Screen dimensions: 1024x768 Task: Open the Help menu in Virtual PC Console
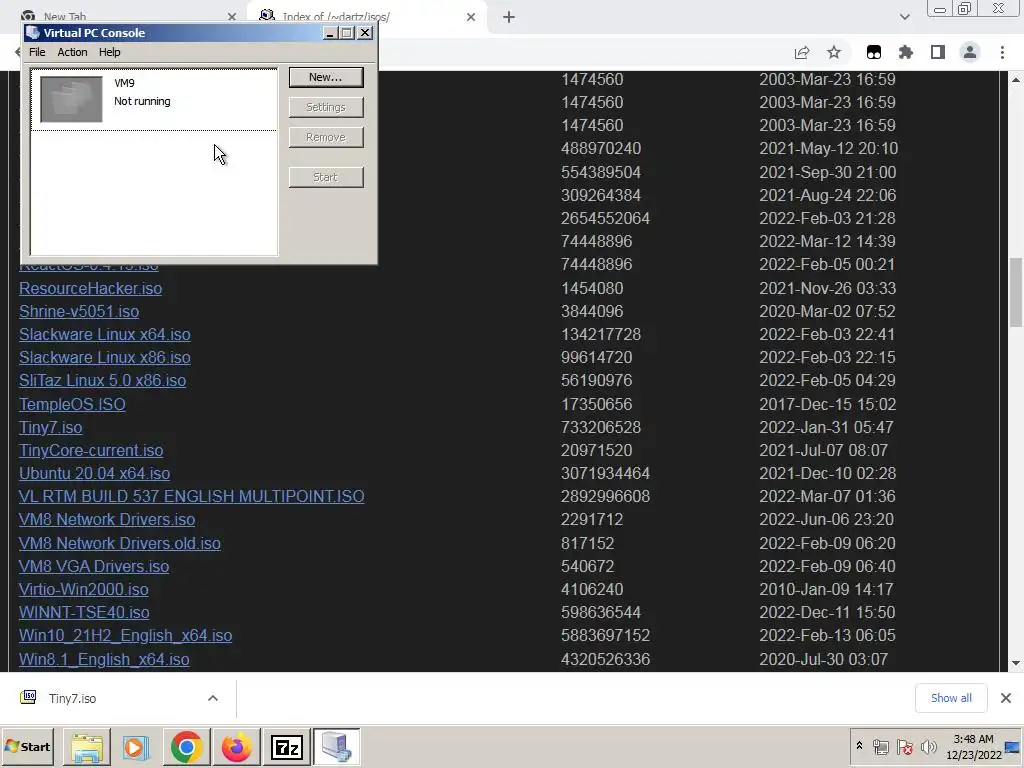pyautogui.click(x=110, y=52)
